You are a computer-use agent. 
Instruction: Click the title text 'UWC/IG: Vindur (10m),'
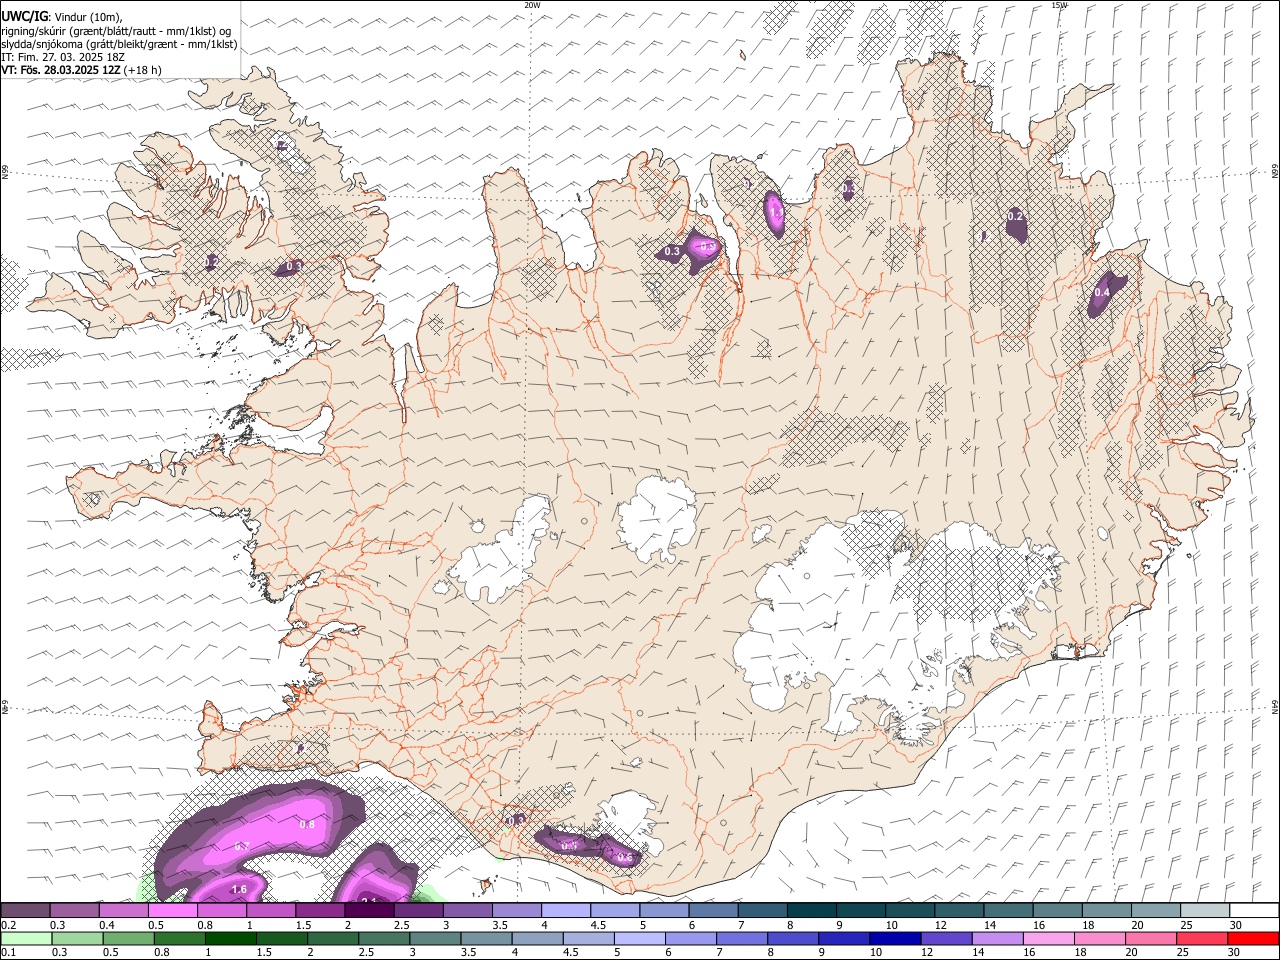click(x=62, y=16)
